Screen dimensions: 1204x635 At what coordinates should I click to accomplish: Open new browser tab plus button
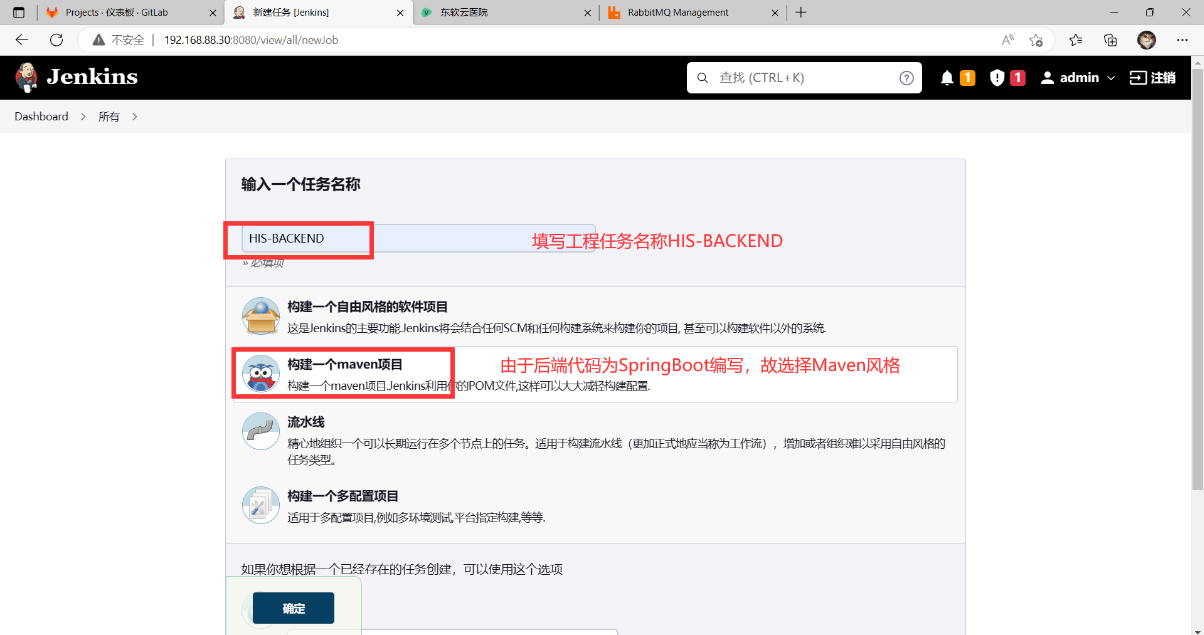(800, 12)
